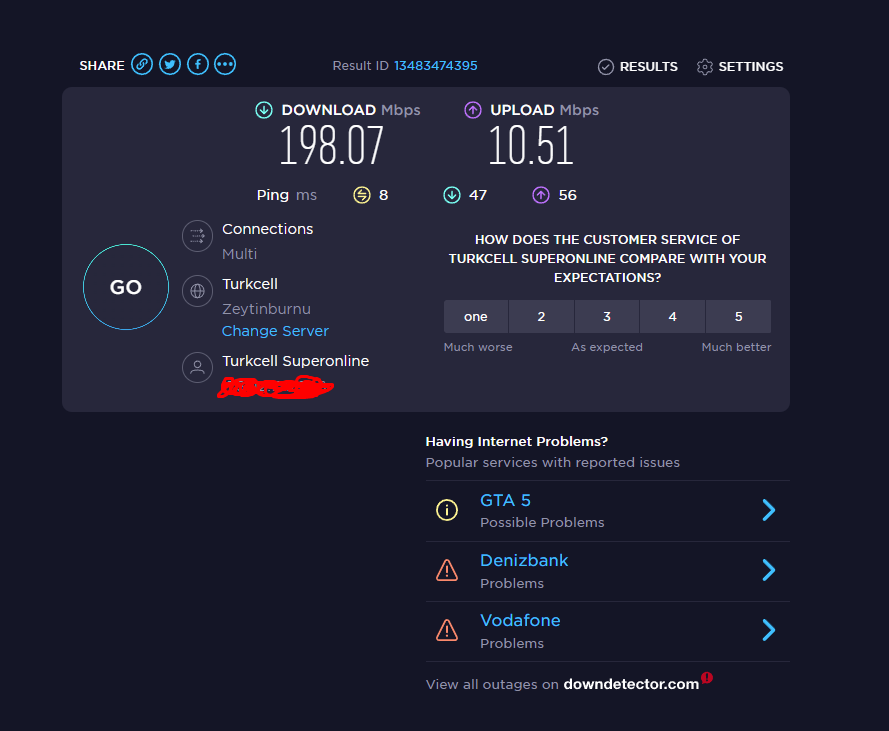The height and width of the screenshot is (731, 889).
Task: Start the speed test with GO
Action: coord(126,287)
